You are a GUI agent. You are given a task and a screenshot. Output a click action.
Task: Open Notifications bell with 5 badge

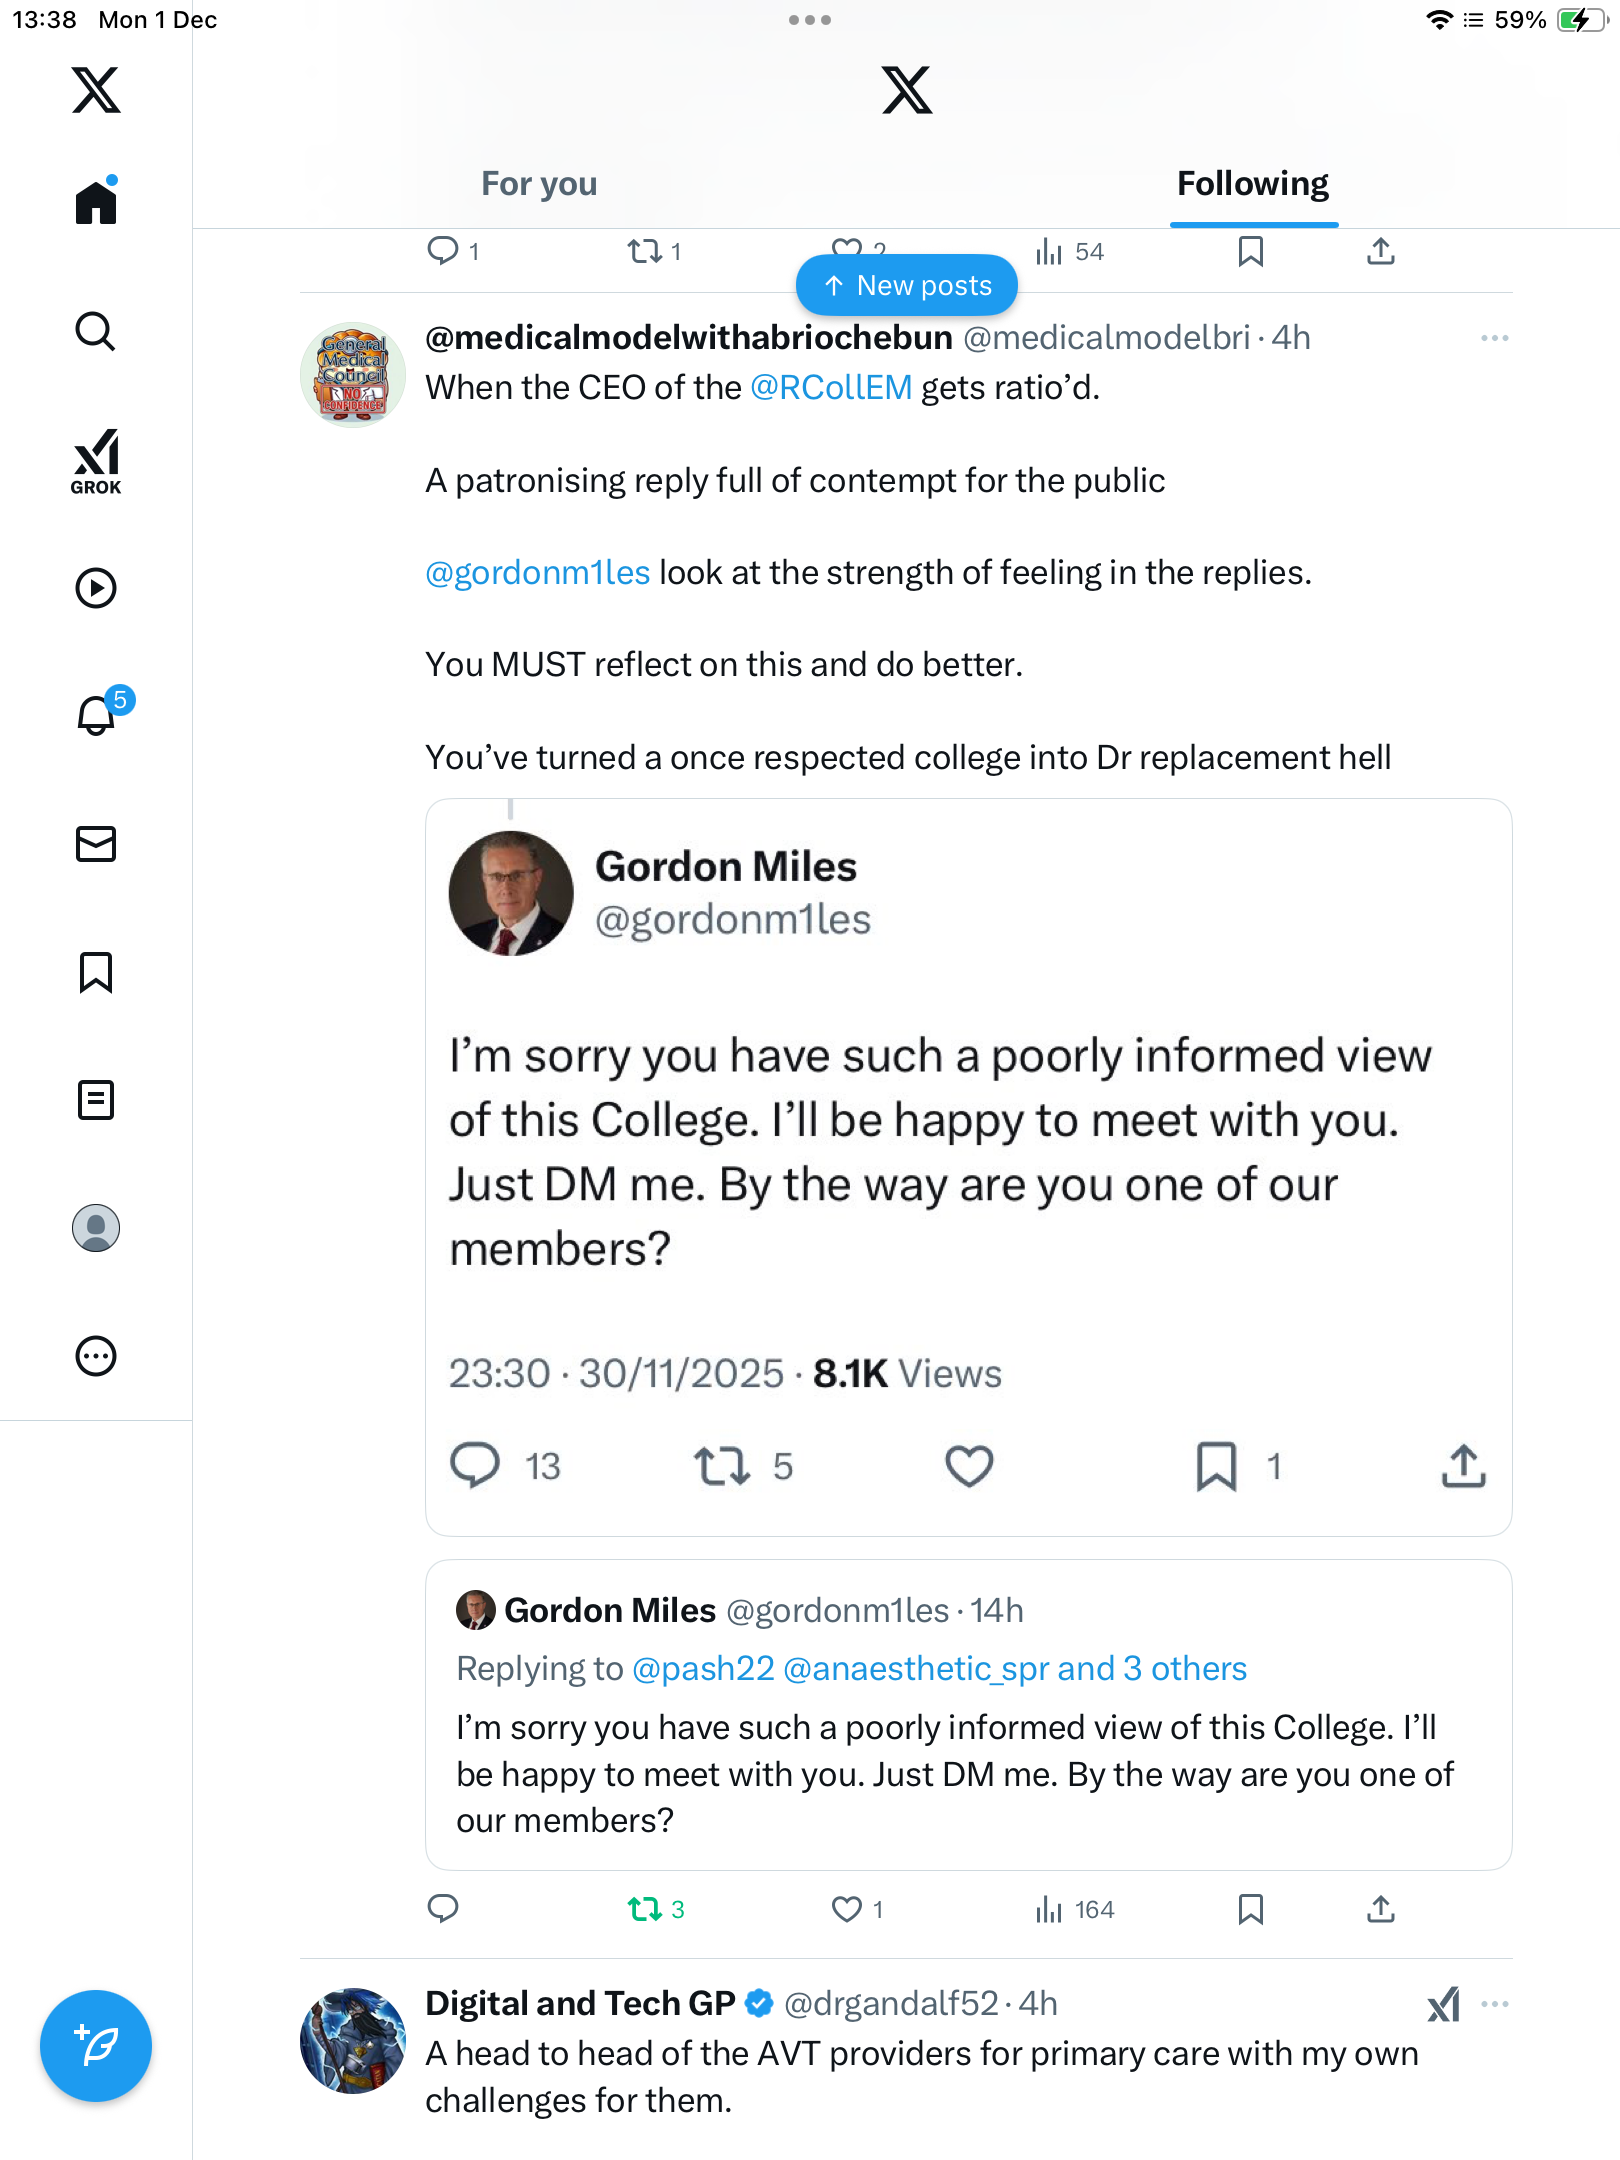pyautogui.click(x=98, y=715)
